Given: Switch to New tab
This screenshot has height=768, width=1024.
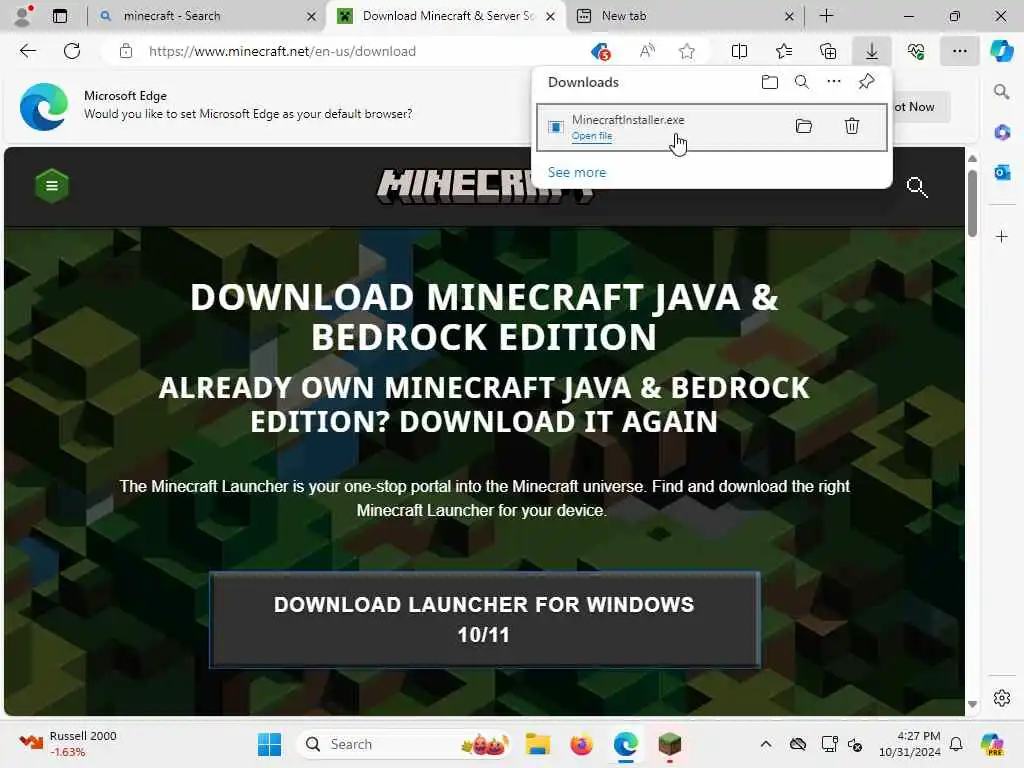Looking at the screenshot, I should click(682, 16).
